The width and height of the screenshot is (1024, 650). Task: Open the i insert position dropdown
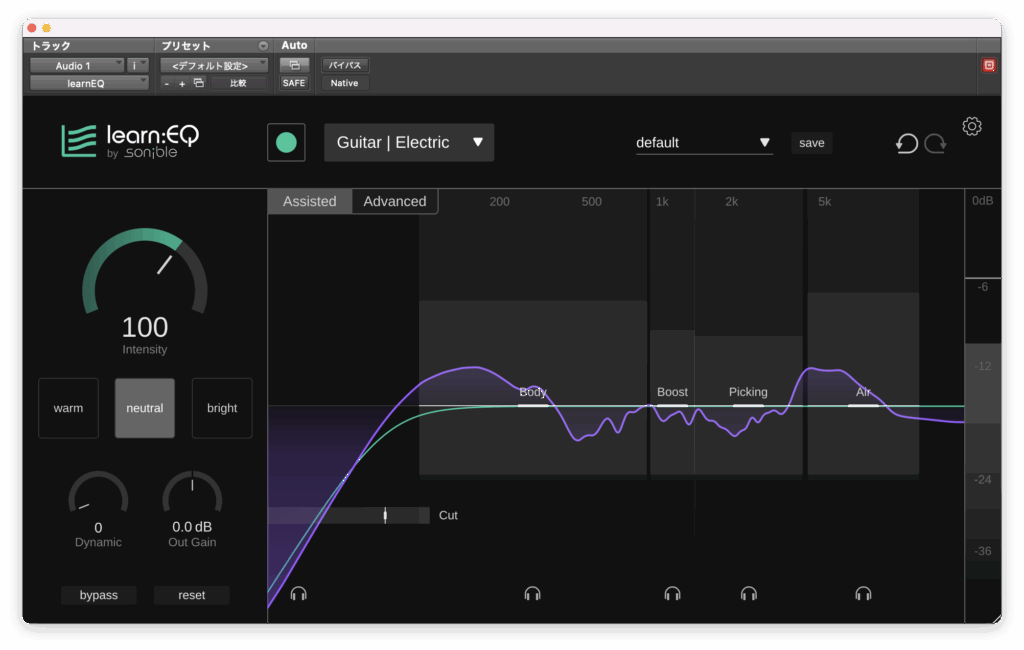[138, 65]
